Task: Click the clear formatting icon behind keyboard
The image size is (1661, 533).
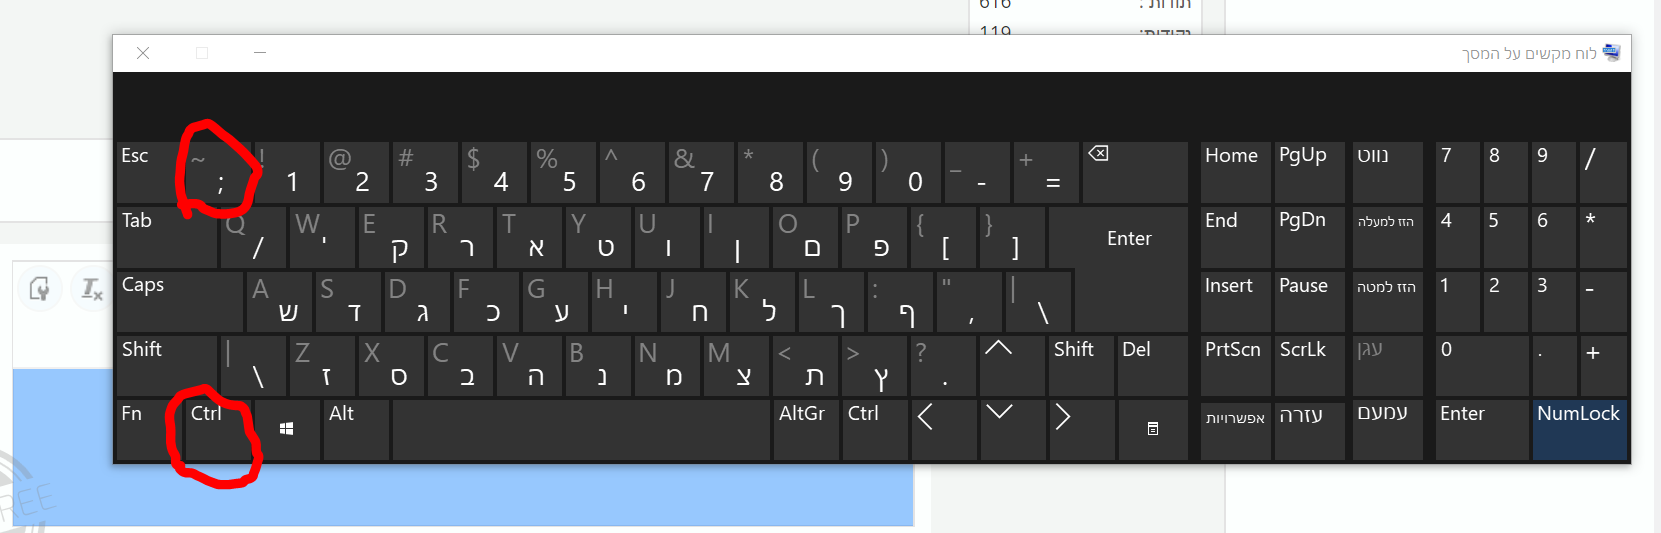Action: tap(91, 290)
